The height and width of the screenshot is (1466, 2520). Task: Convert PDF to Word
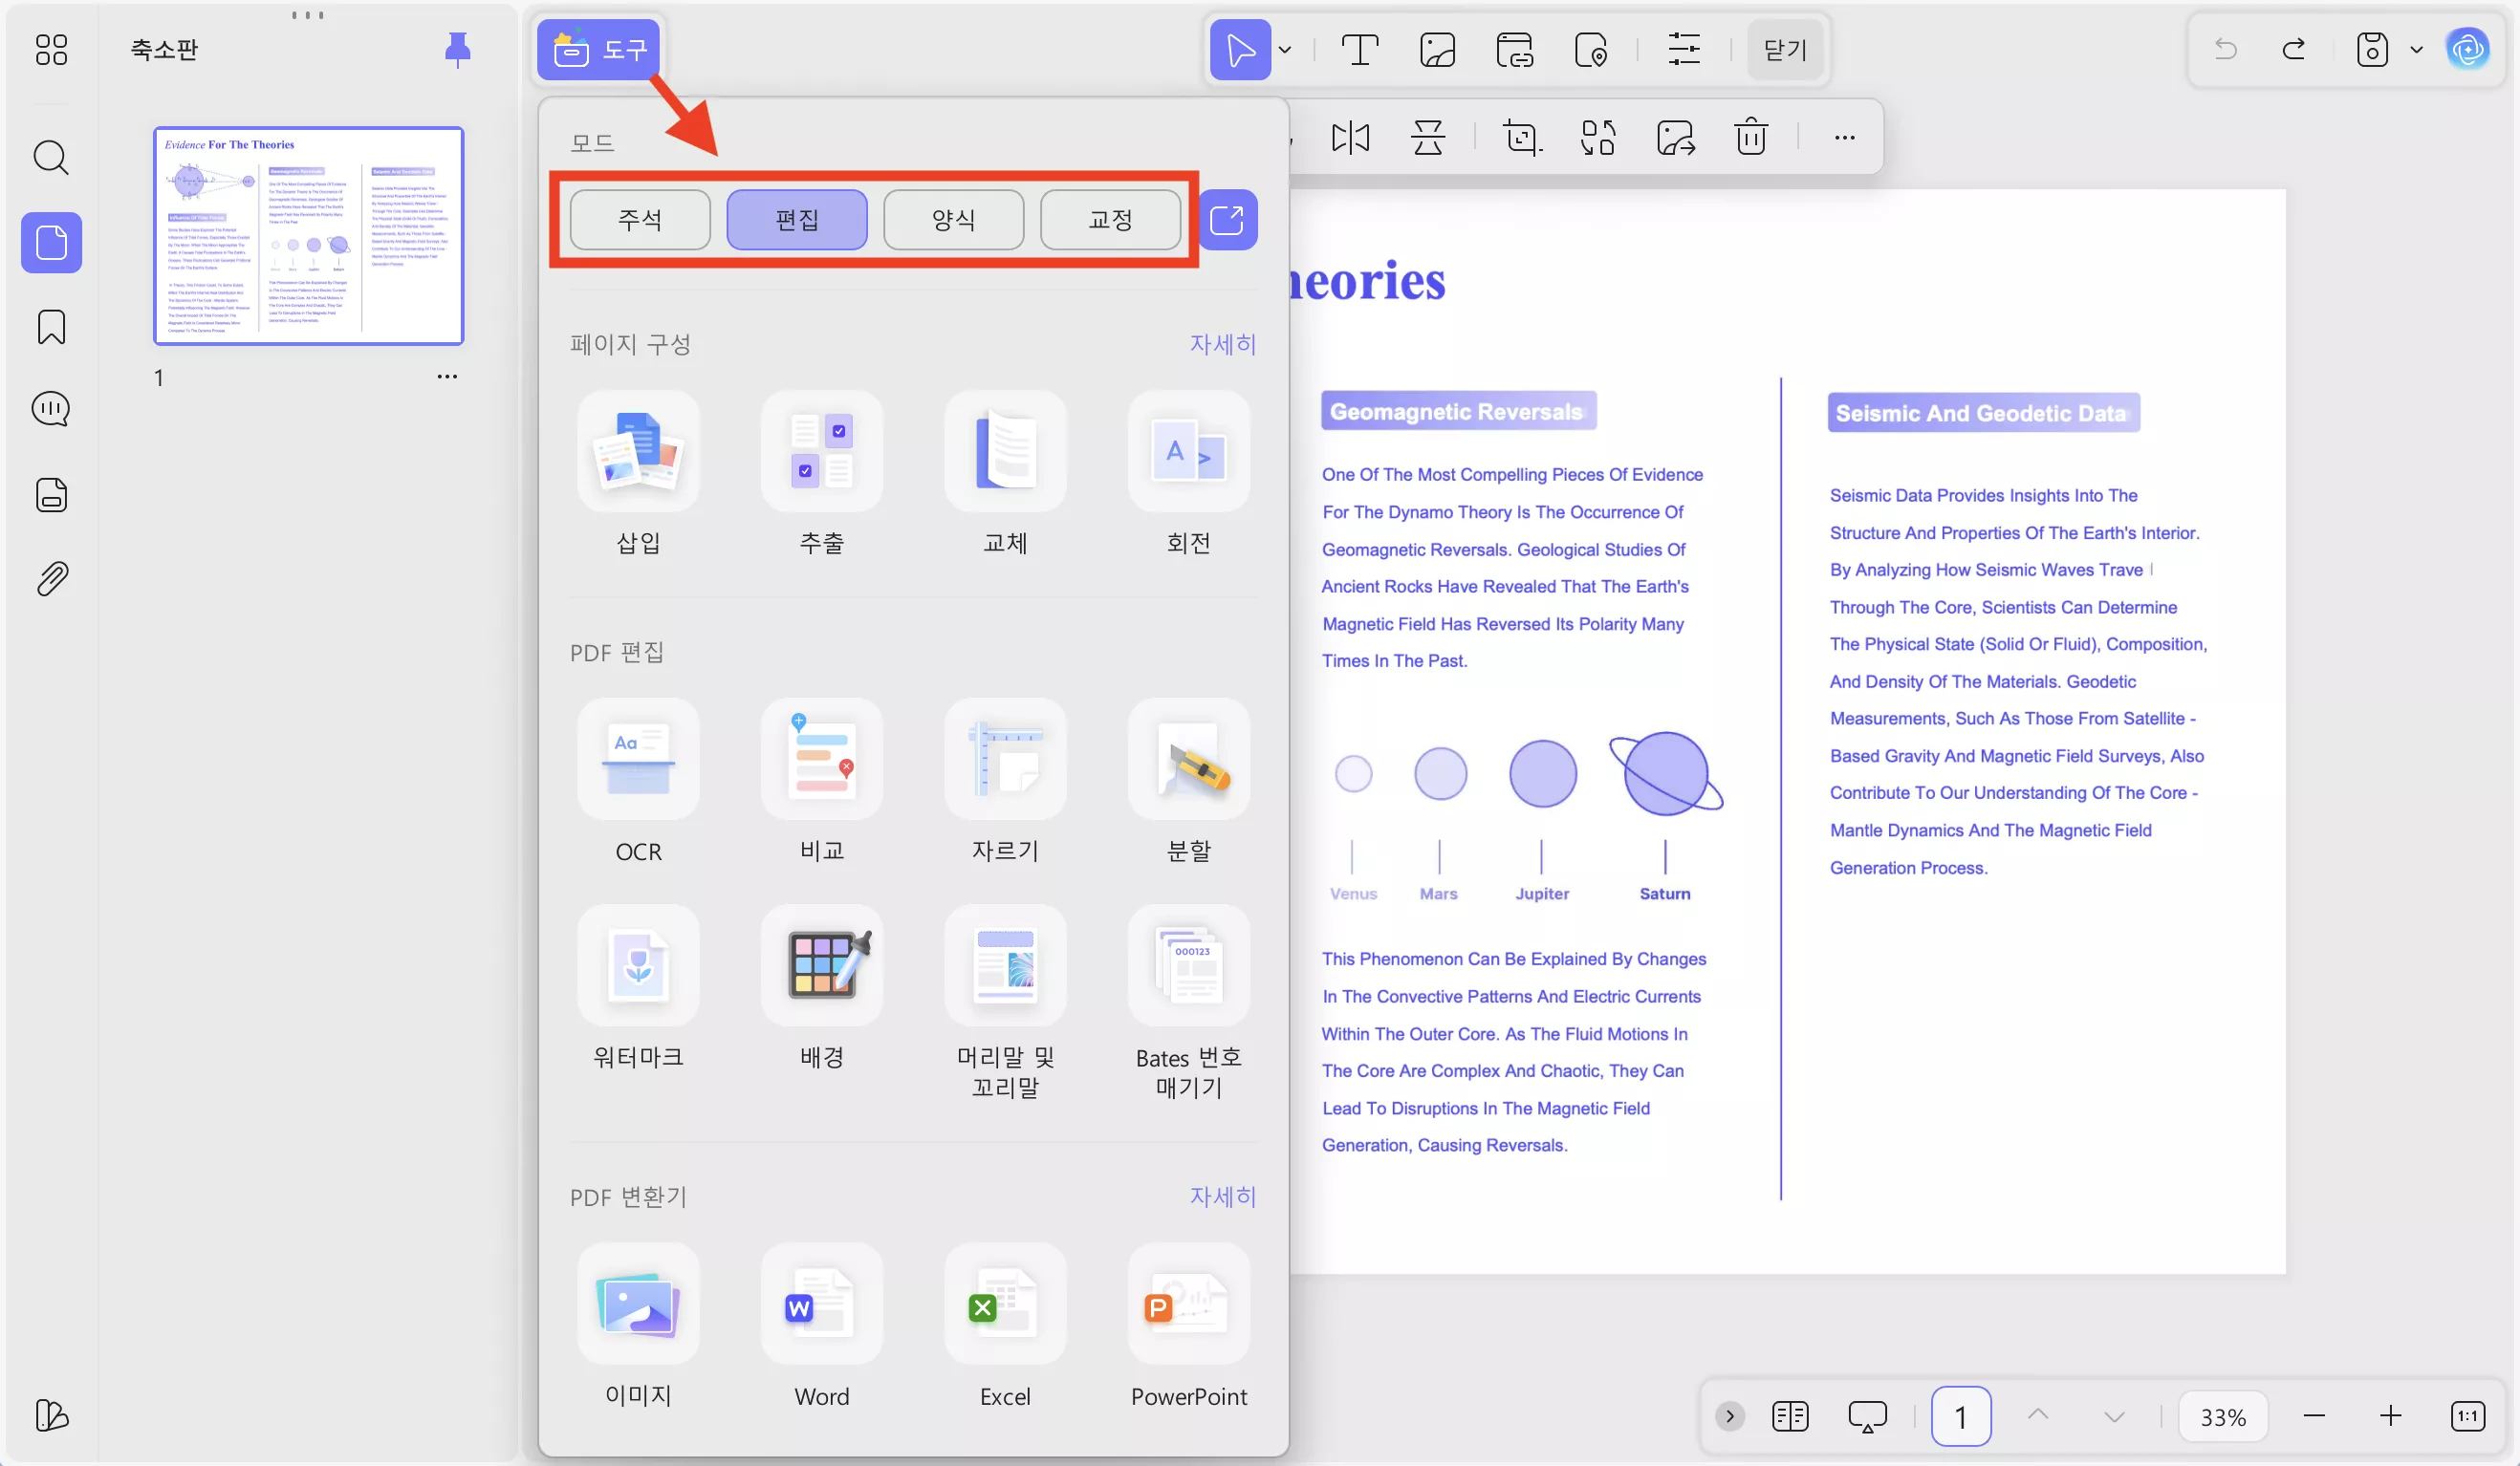click(x=821, y=1304)
